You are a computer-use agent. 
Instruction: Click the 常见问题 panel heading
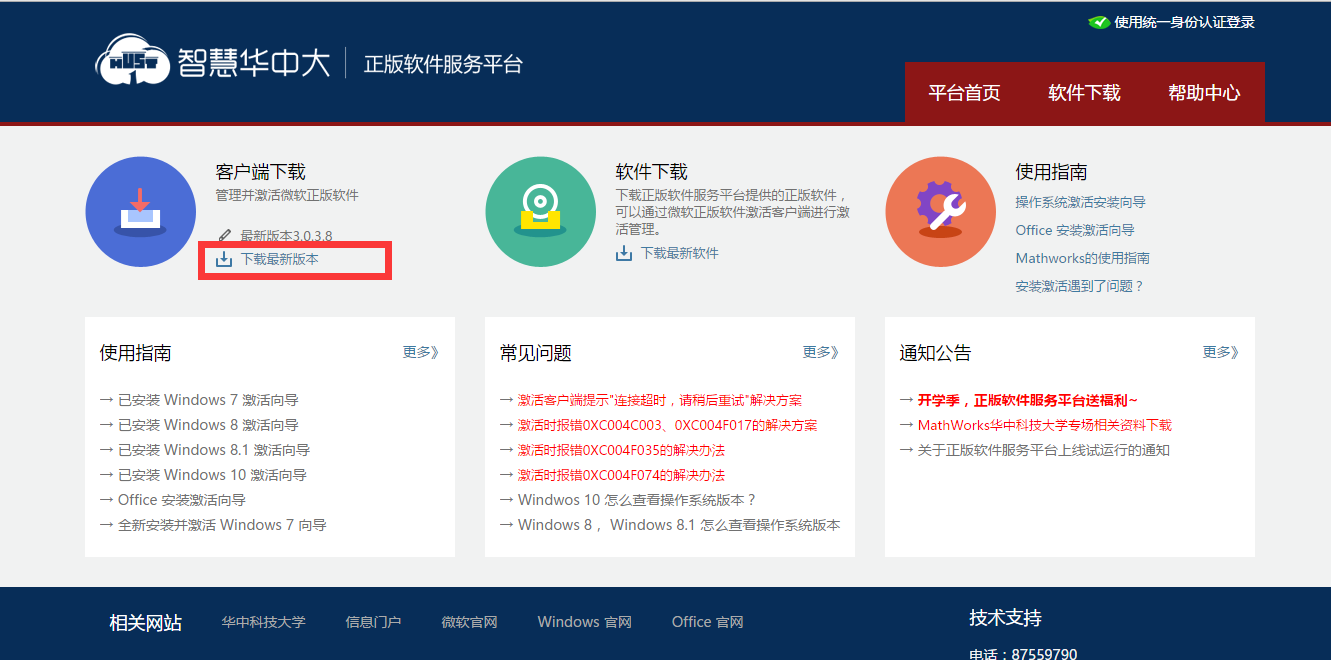tap(535, 353)
